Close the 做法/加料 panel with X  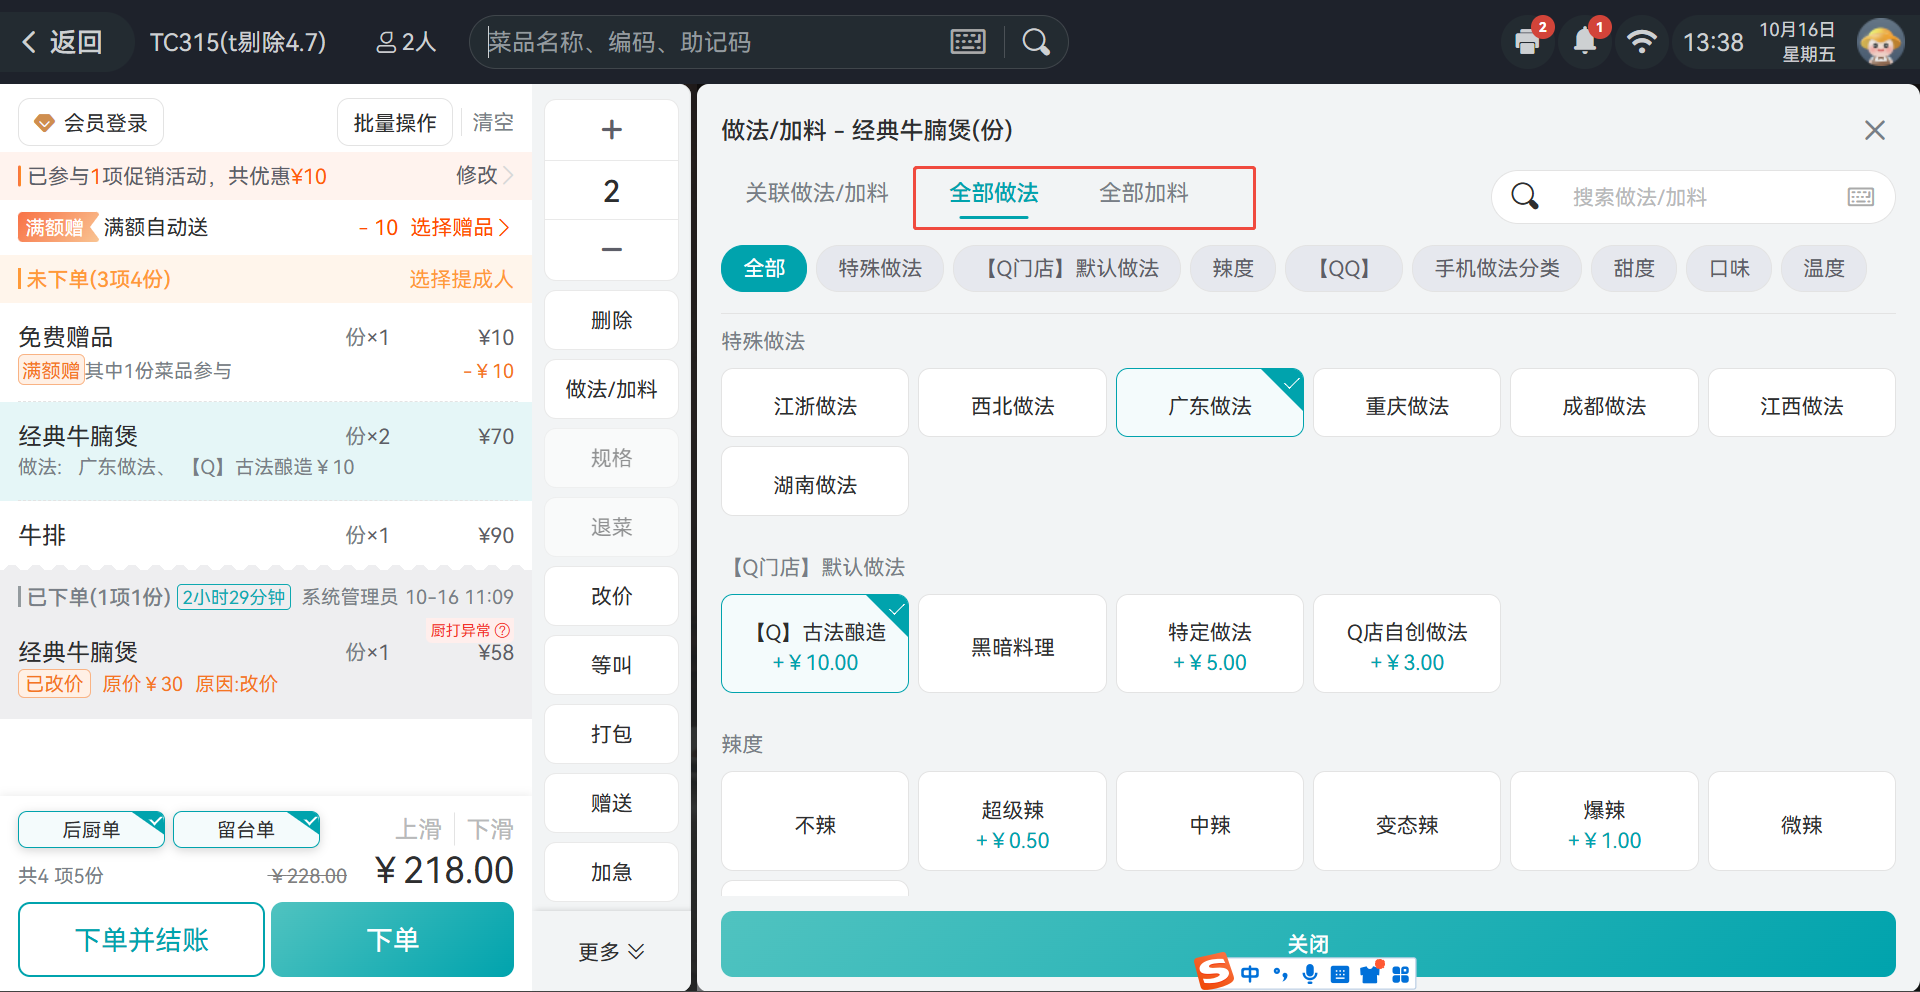coord(1875,130)
